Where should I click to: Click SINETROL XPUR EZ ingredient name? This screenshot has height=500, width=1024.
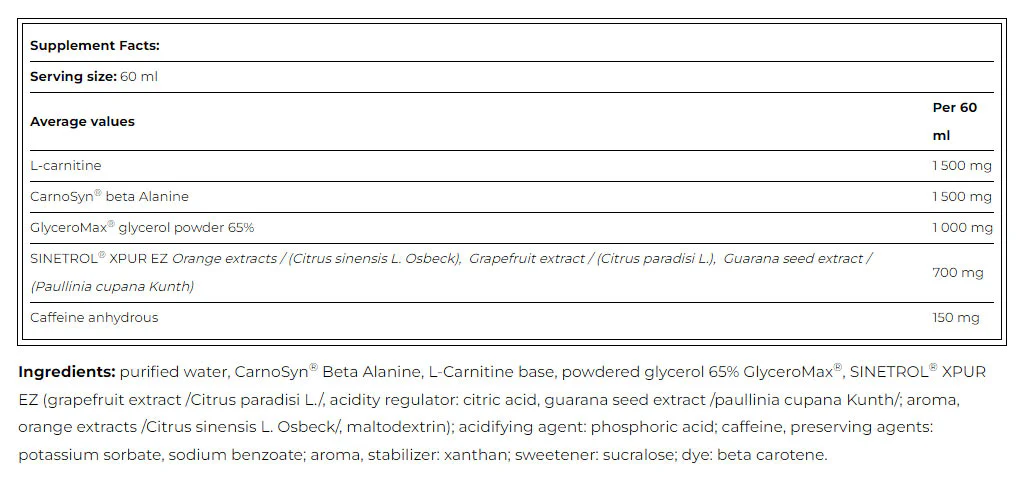pyautogui.click(x=99, y=258)
